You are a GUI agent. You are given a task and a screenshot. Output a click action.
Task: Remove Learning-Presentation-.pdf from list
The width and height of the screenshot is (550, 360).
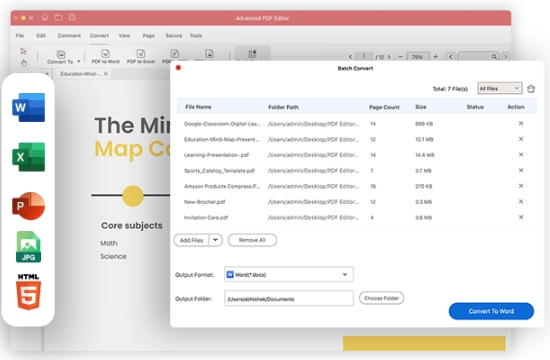tap(521, 154)
